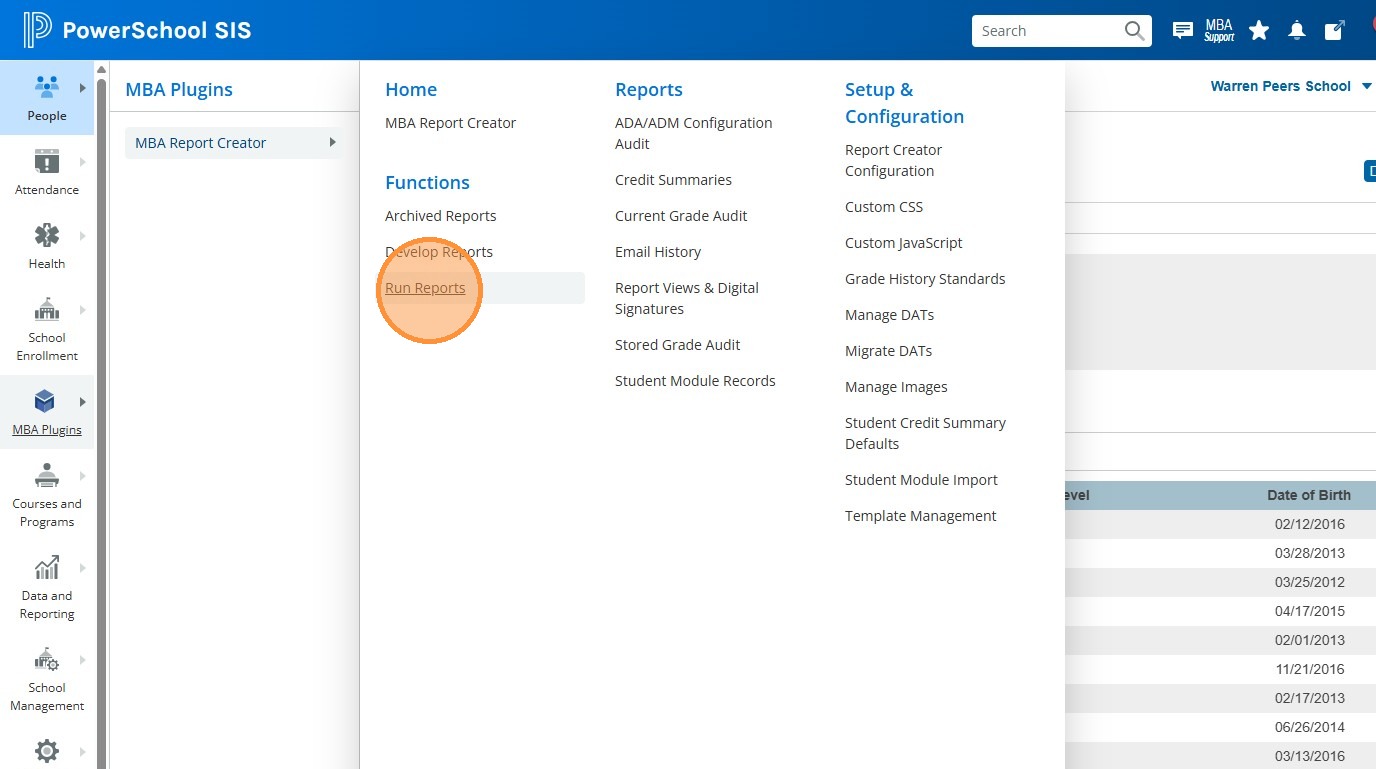Click the favorites star icon
This screenshot has width=1376, height=769.
(x=1259, y=31)
